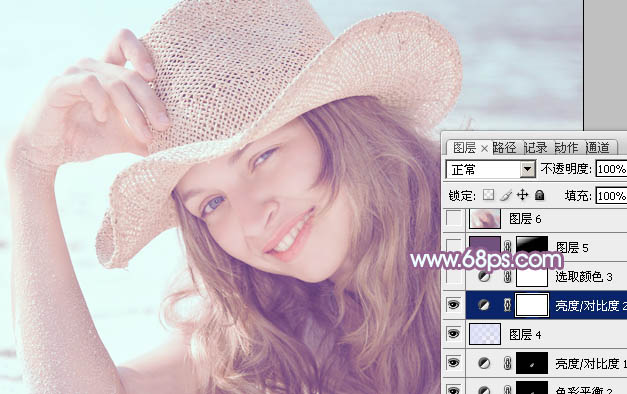Select the white mask thumbnail of 亮度/对比度 2
Image resolution: width=627 pixels, height=394 pixels.
point(532,305)
